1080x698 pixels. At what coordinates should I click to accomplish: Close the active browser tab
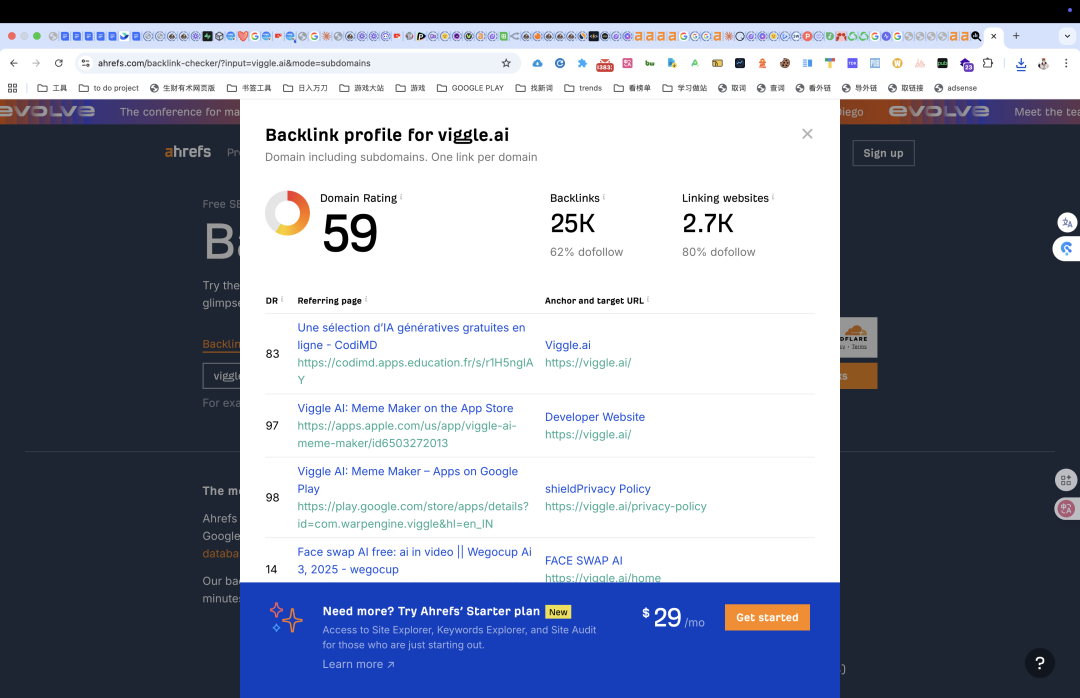[993, 36]
